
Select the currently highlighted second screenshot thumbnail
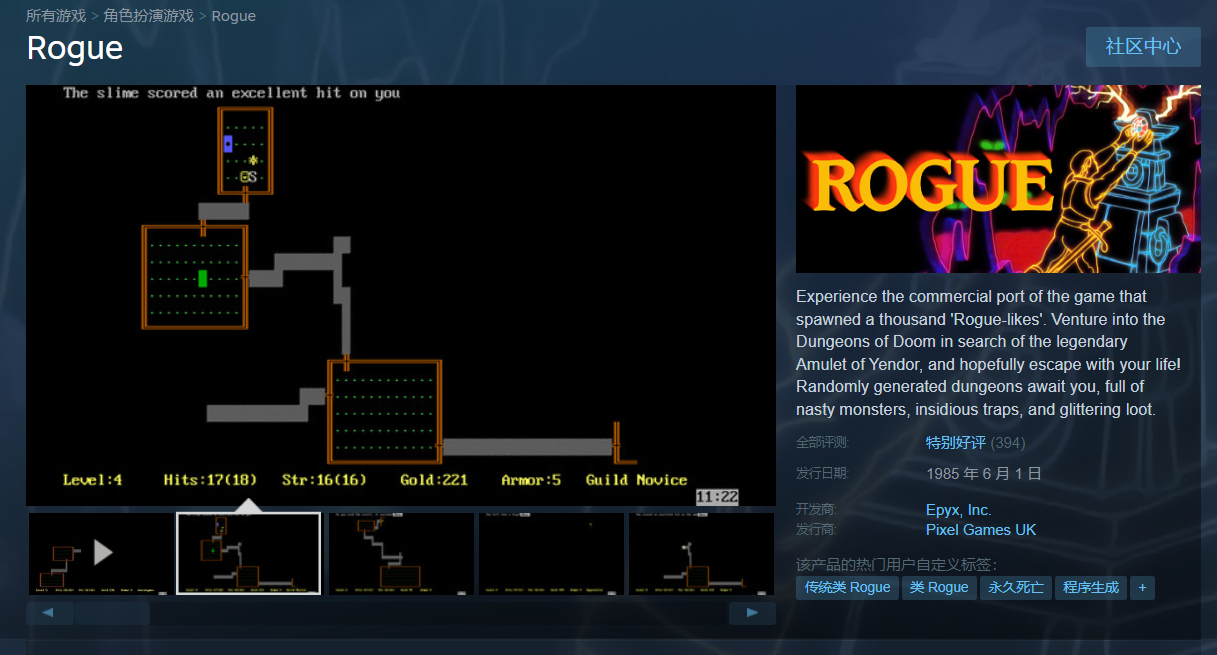249,553
